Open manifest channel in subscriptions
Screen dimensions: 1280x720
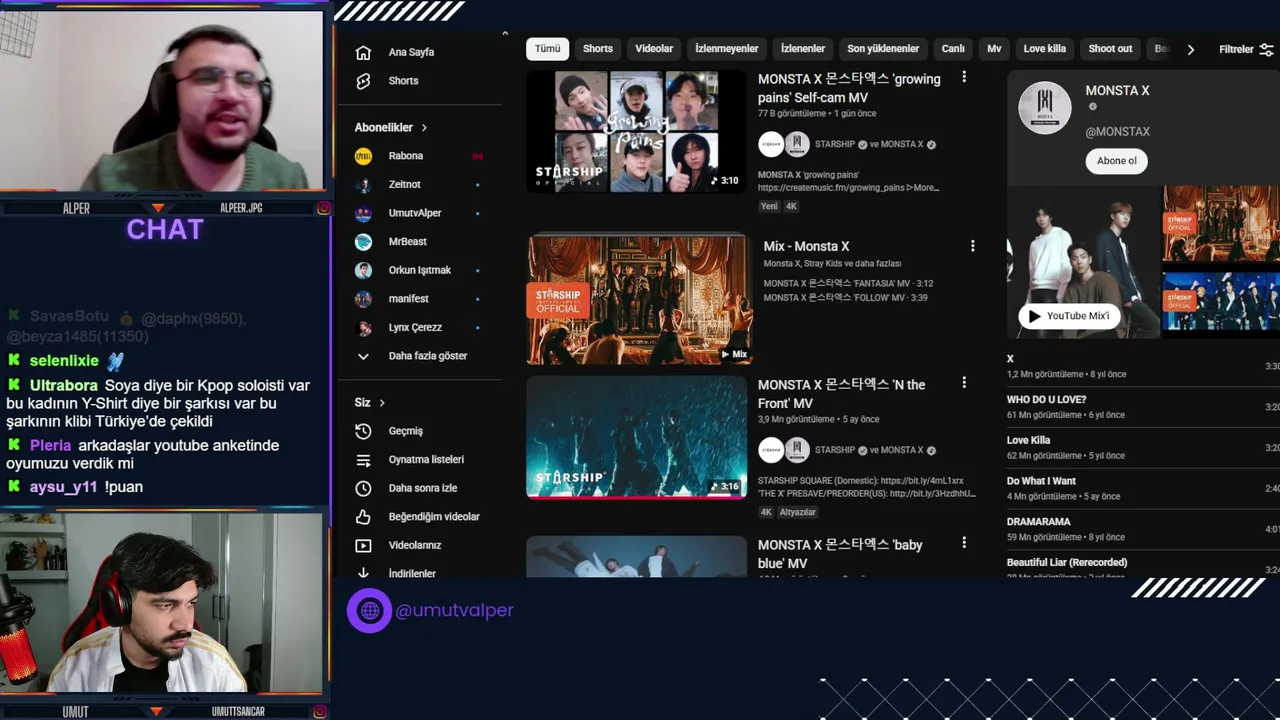(x=409, y=299)
